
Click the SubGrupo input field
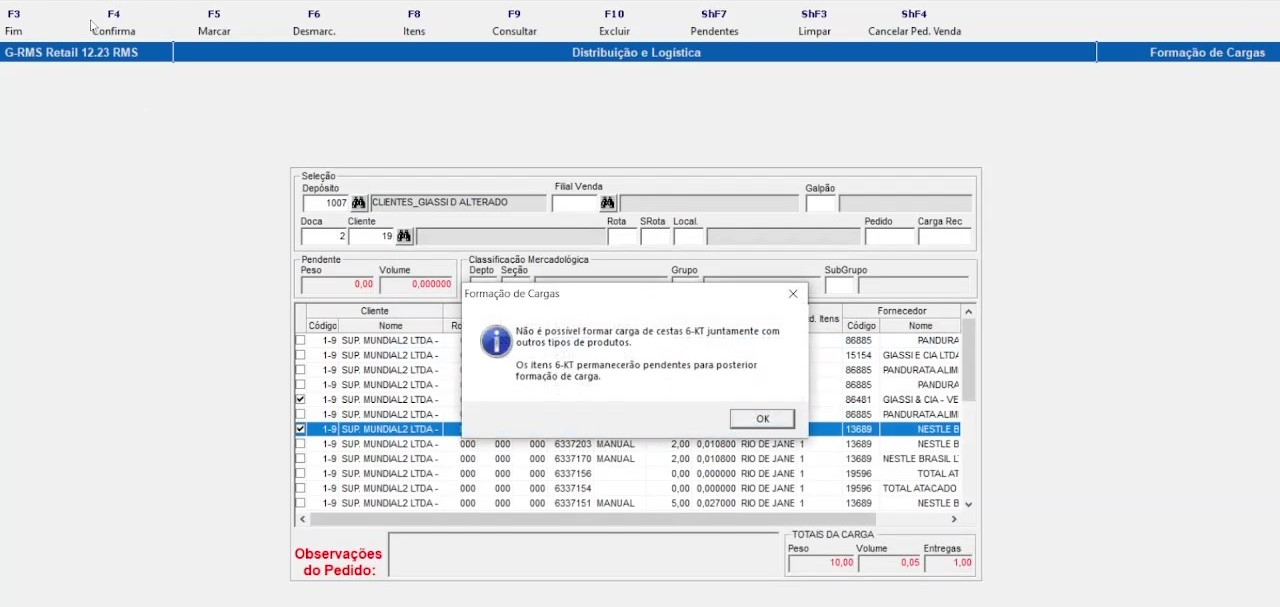[x=839, y=285]
